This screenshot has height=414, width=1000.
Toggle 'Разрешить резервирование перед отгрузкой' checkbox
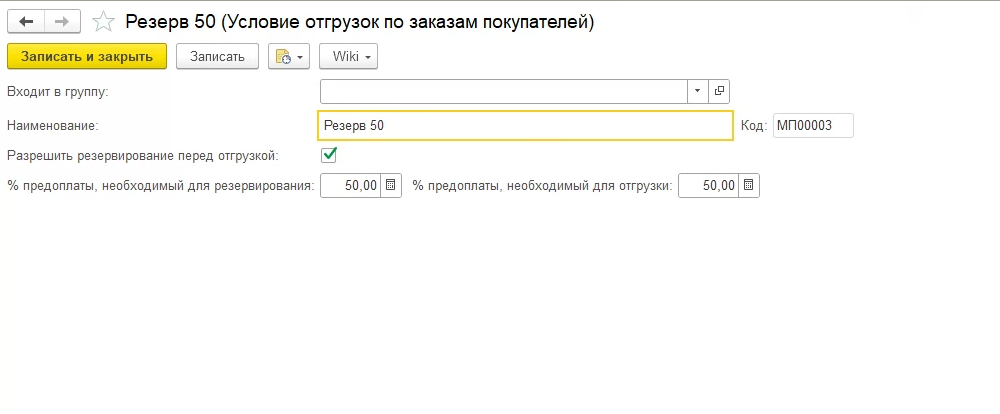[x=329, y=155]
